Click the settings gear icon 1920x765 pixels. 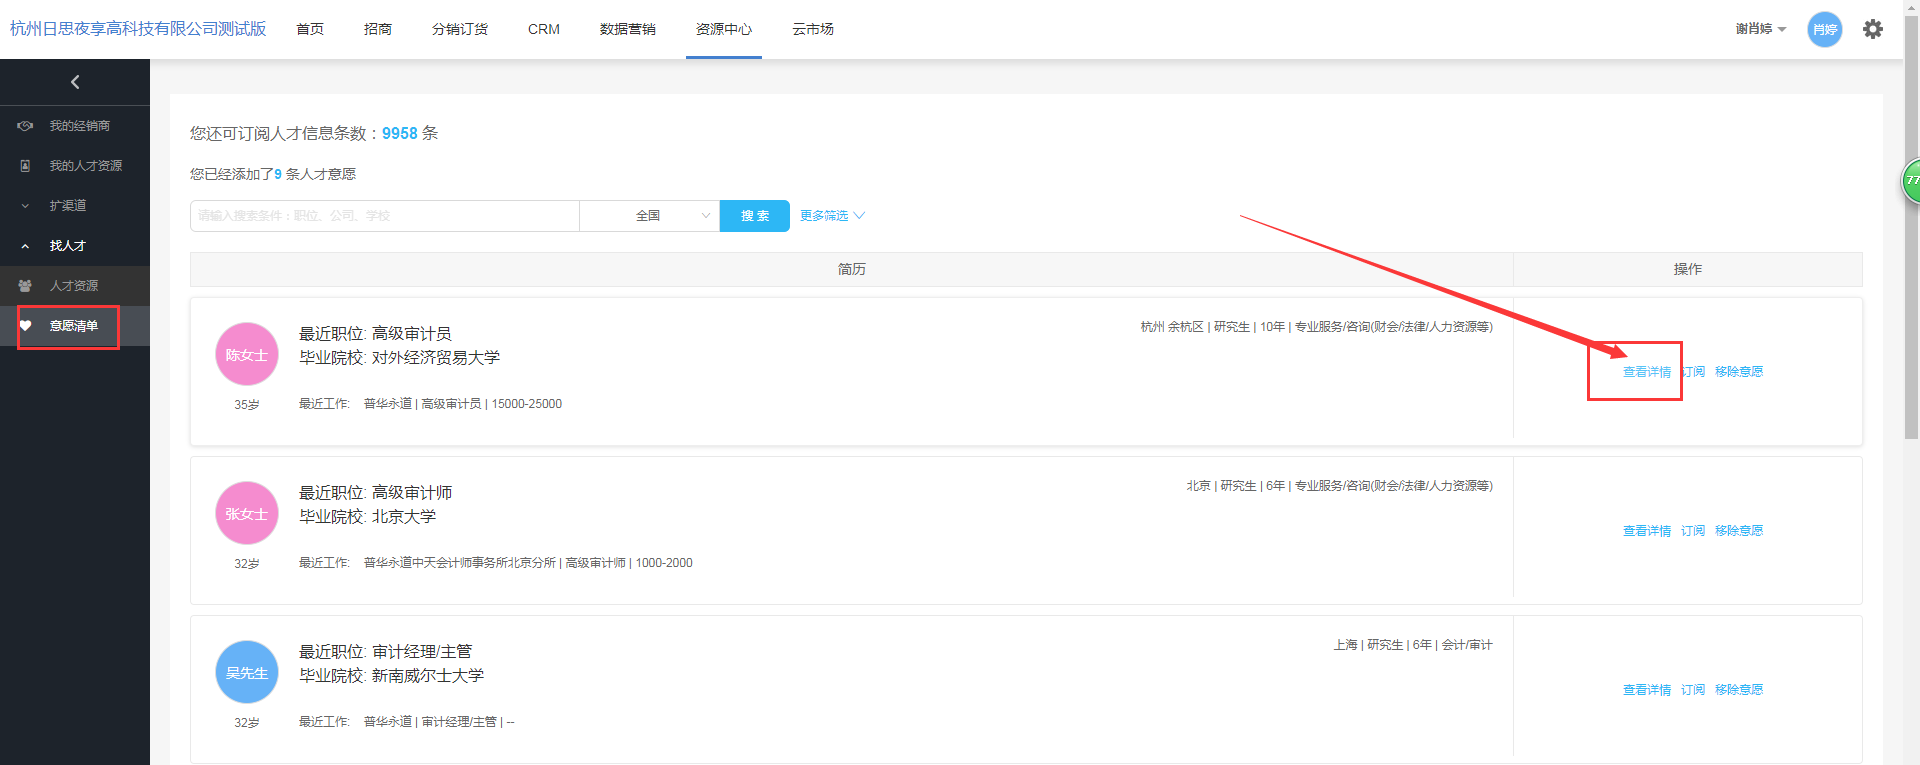point(1872,29)
